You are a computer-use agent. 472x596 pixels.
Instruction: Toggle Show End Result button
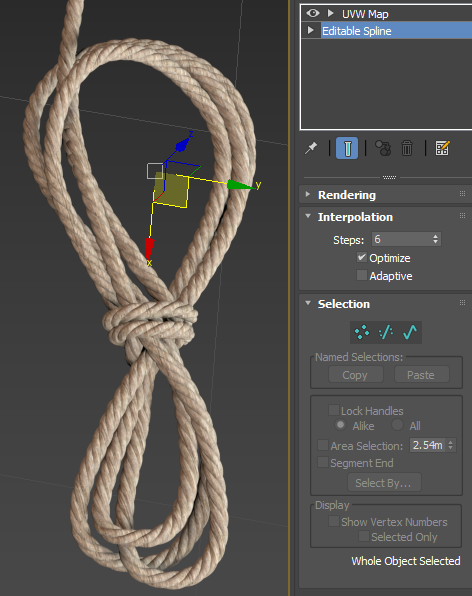347,148
